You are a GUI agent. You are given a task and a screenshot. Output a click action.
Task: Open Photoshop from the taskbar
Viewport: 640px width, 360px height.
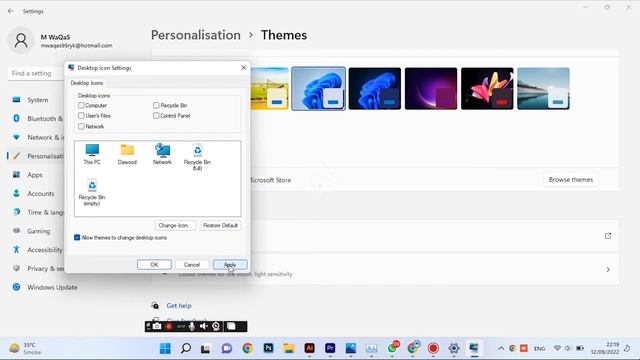coord(268,348)
